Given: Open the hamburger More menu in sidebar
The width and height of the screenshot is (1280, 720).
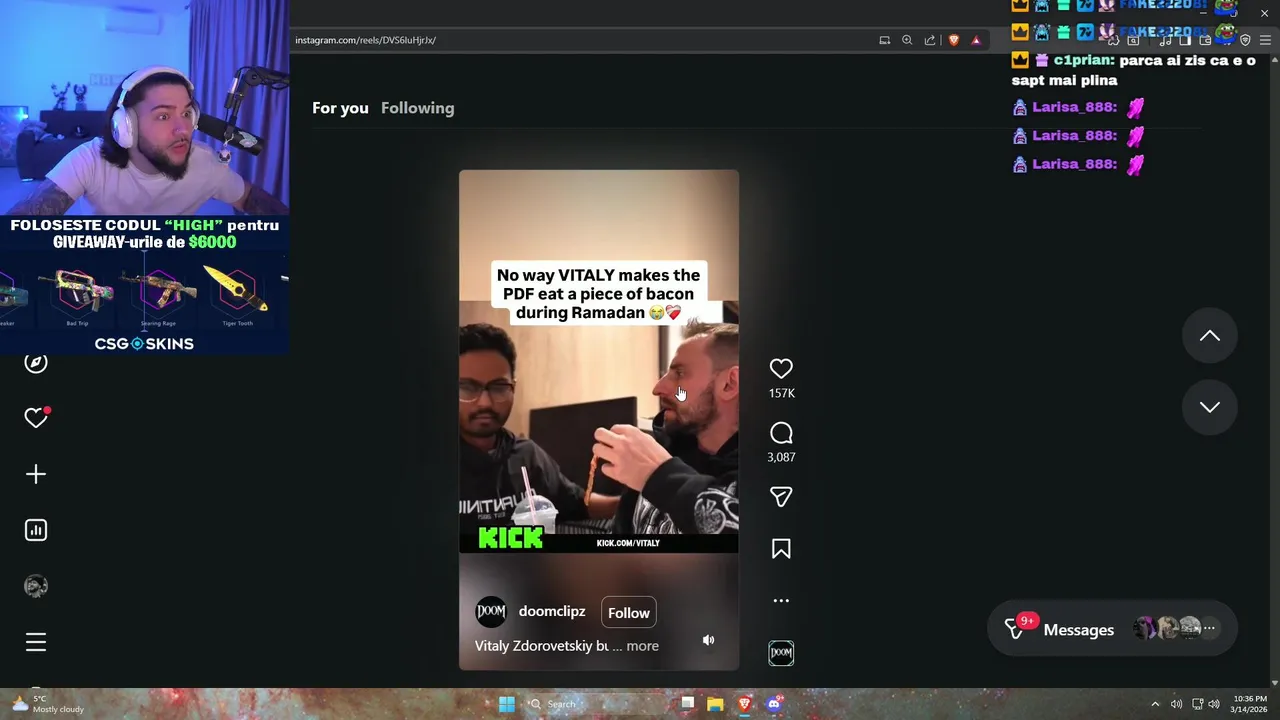Looking at the screenshot, I should click(36, 642).
